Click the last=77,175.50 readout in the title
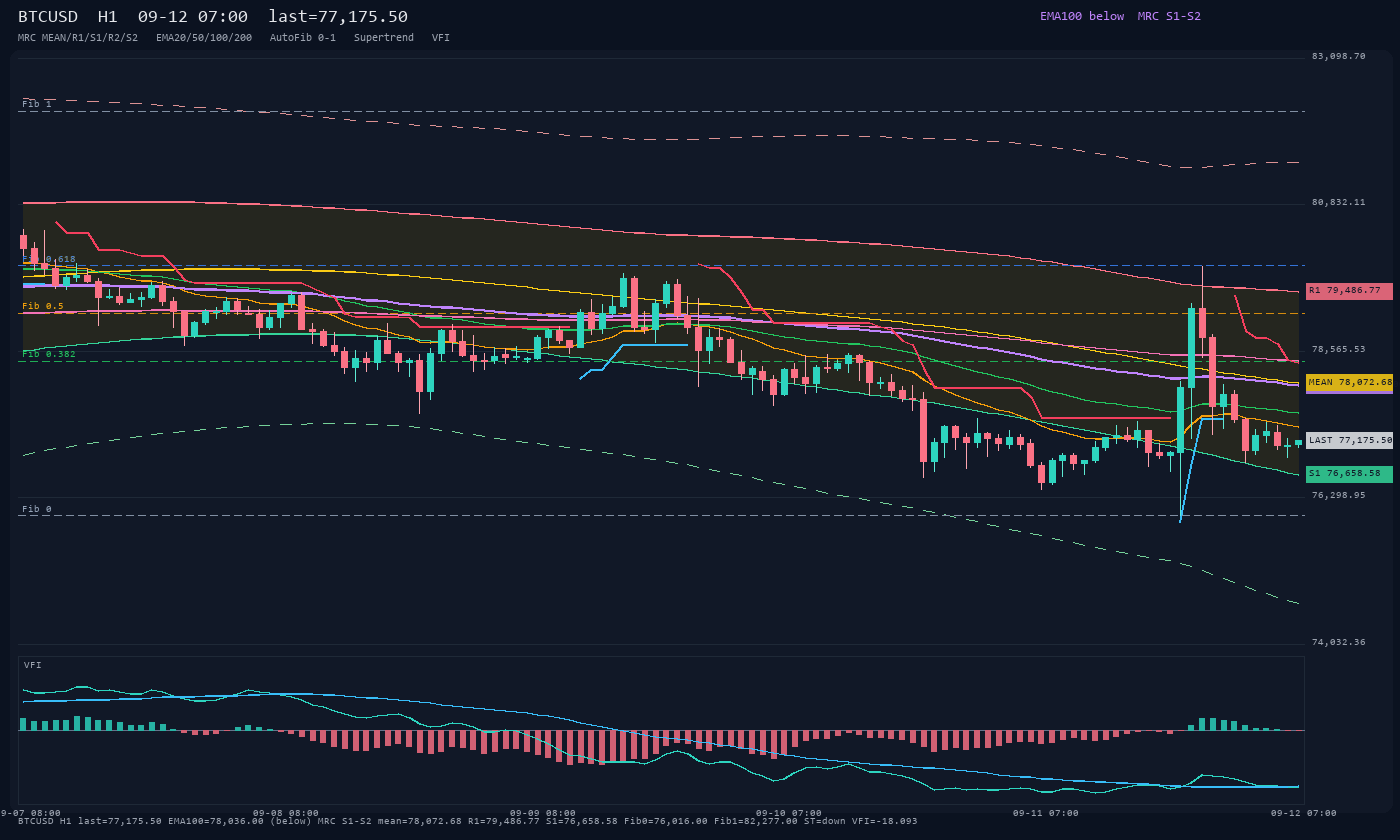 [338, 17]
